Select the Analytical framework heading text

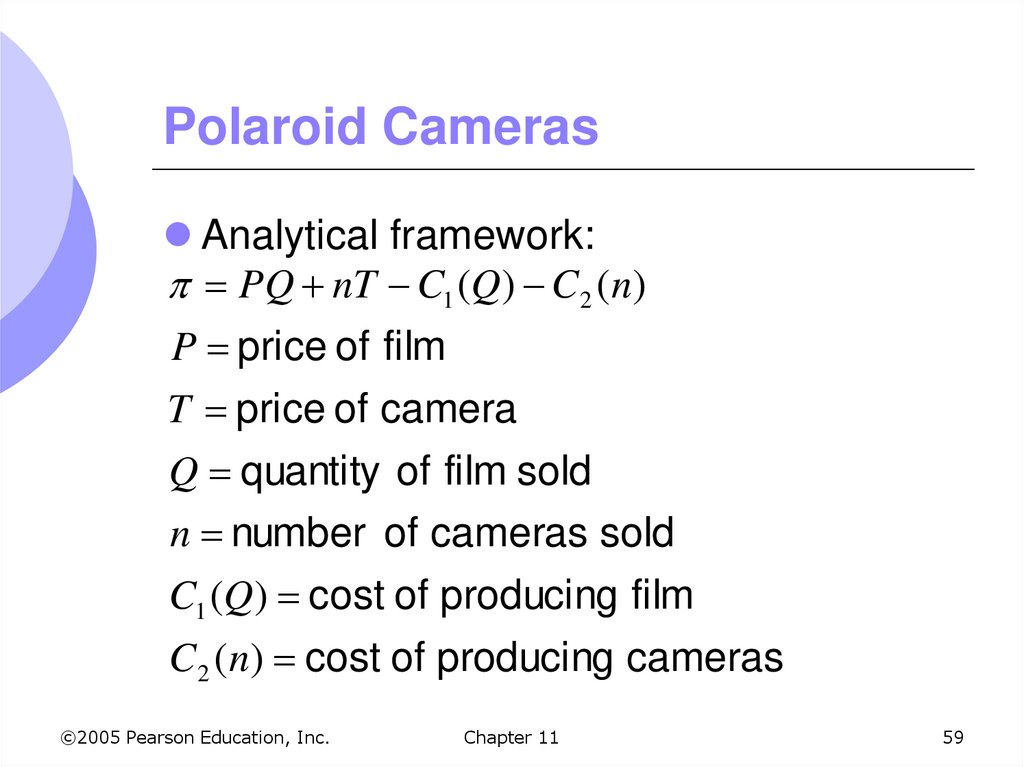coord(399,237)
